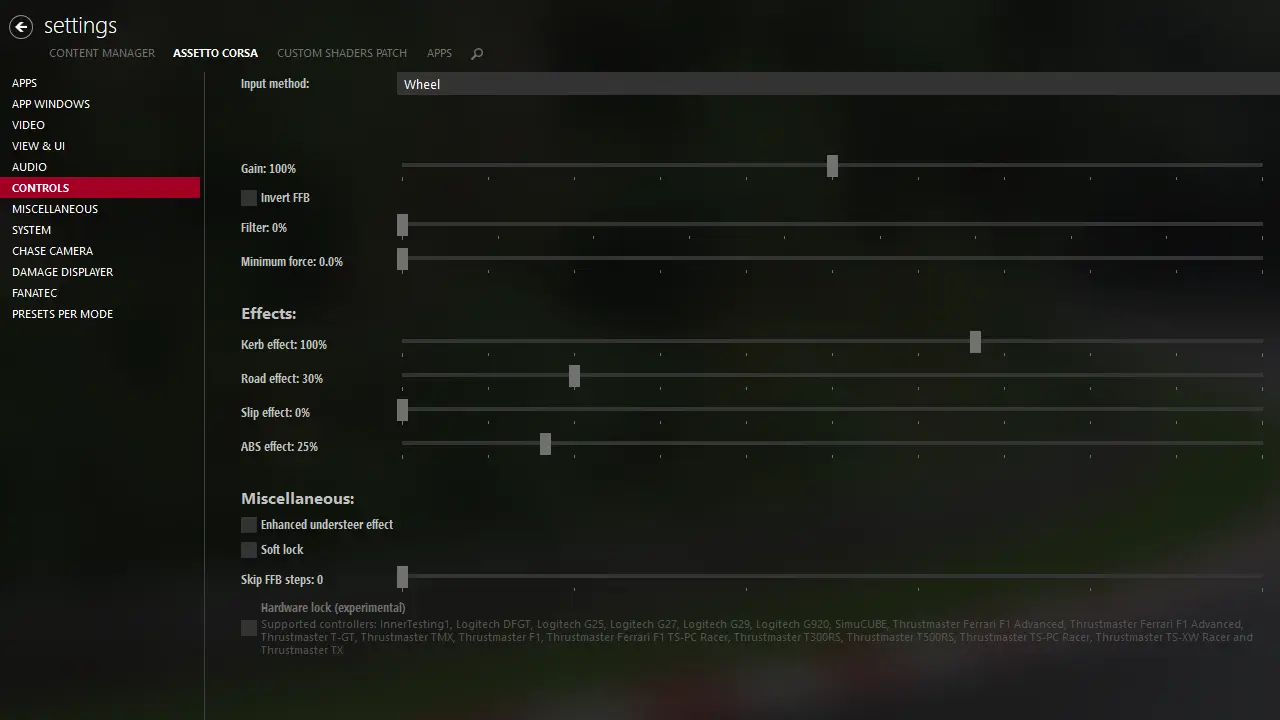The image size is (1280, 720).
Task: Click the Skip FFB steps slider handle
Action: (x=402, y=578)
